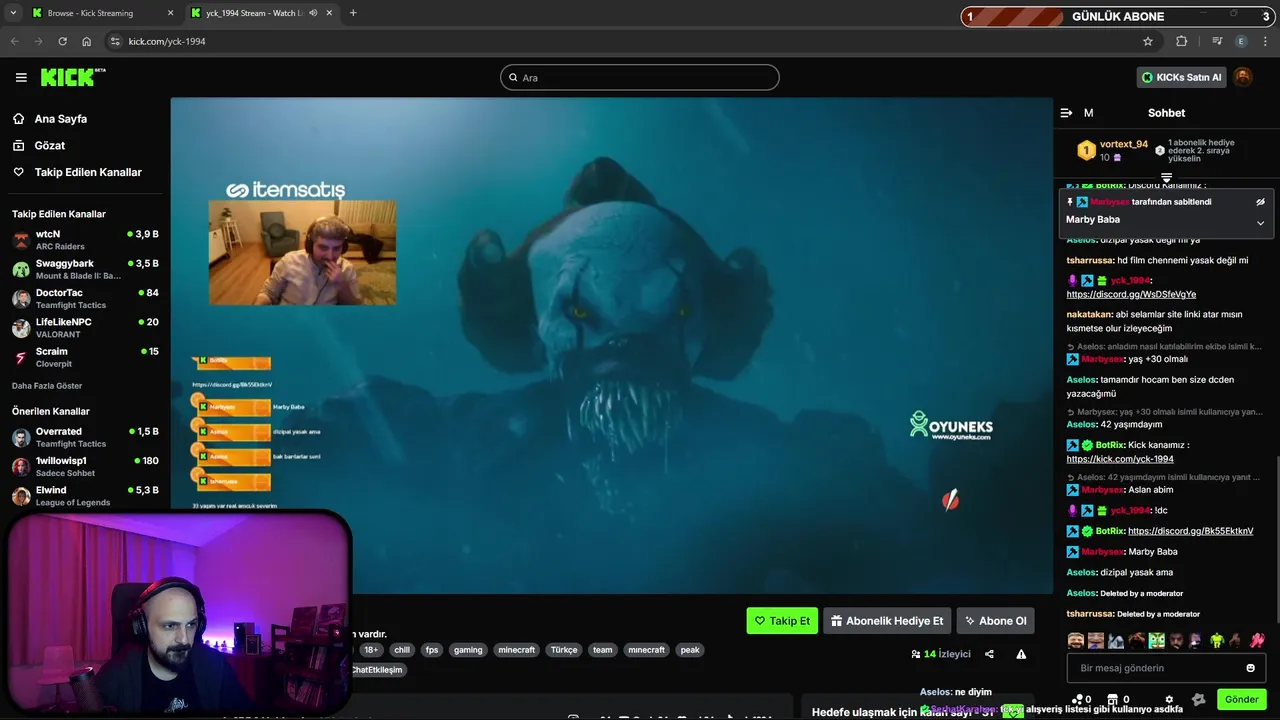Select the Türkçe tag
The width and height of the screenshot is (1280, 720).
pyautogui.click(x=564, y=650)
